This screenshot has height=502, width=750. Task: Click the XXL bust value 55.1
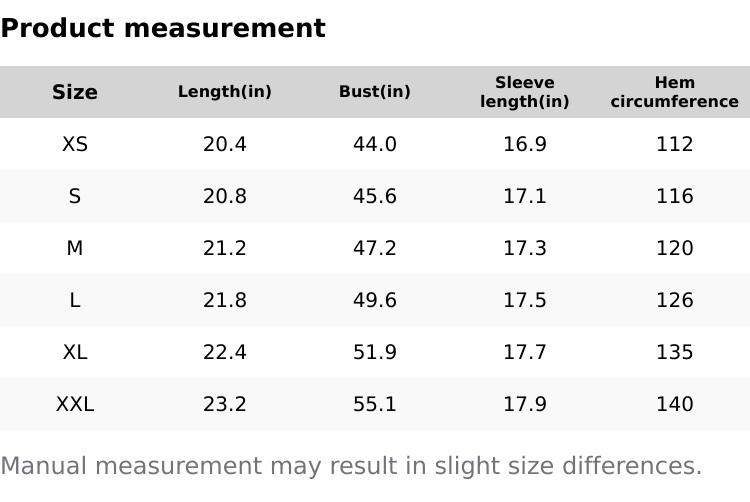[375, 404]
